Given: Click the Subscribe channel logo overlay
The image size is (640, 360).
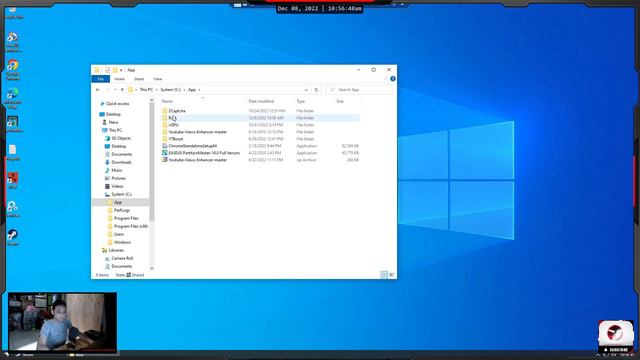Looking at the screenshot, I should [616, 336].
